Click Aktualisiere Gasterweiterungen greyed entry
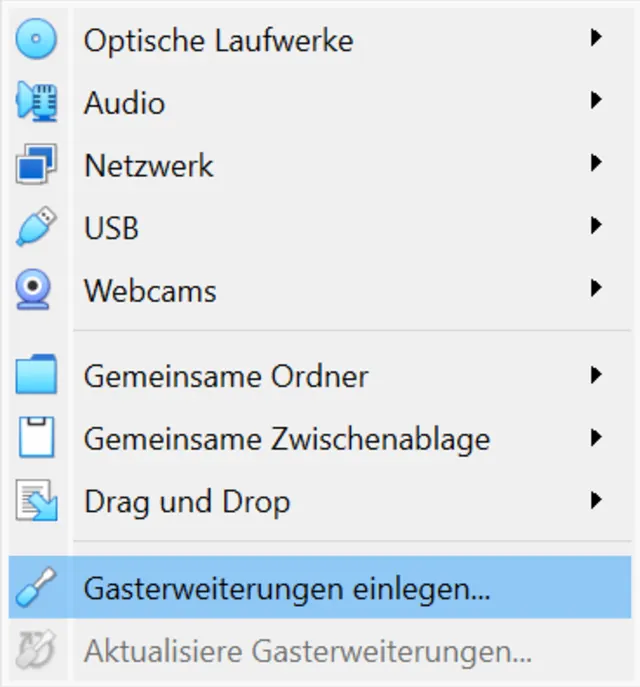Viewport: 640px width, 687px height. coord(307,651)
